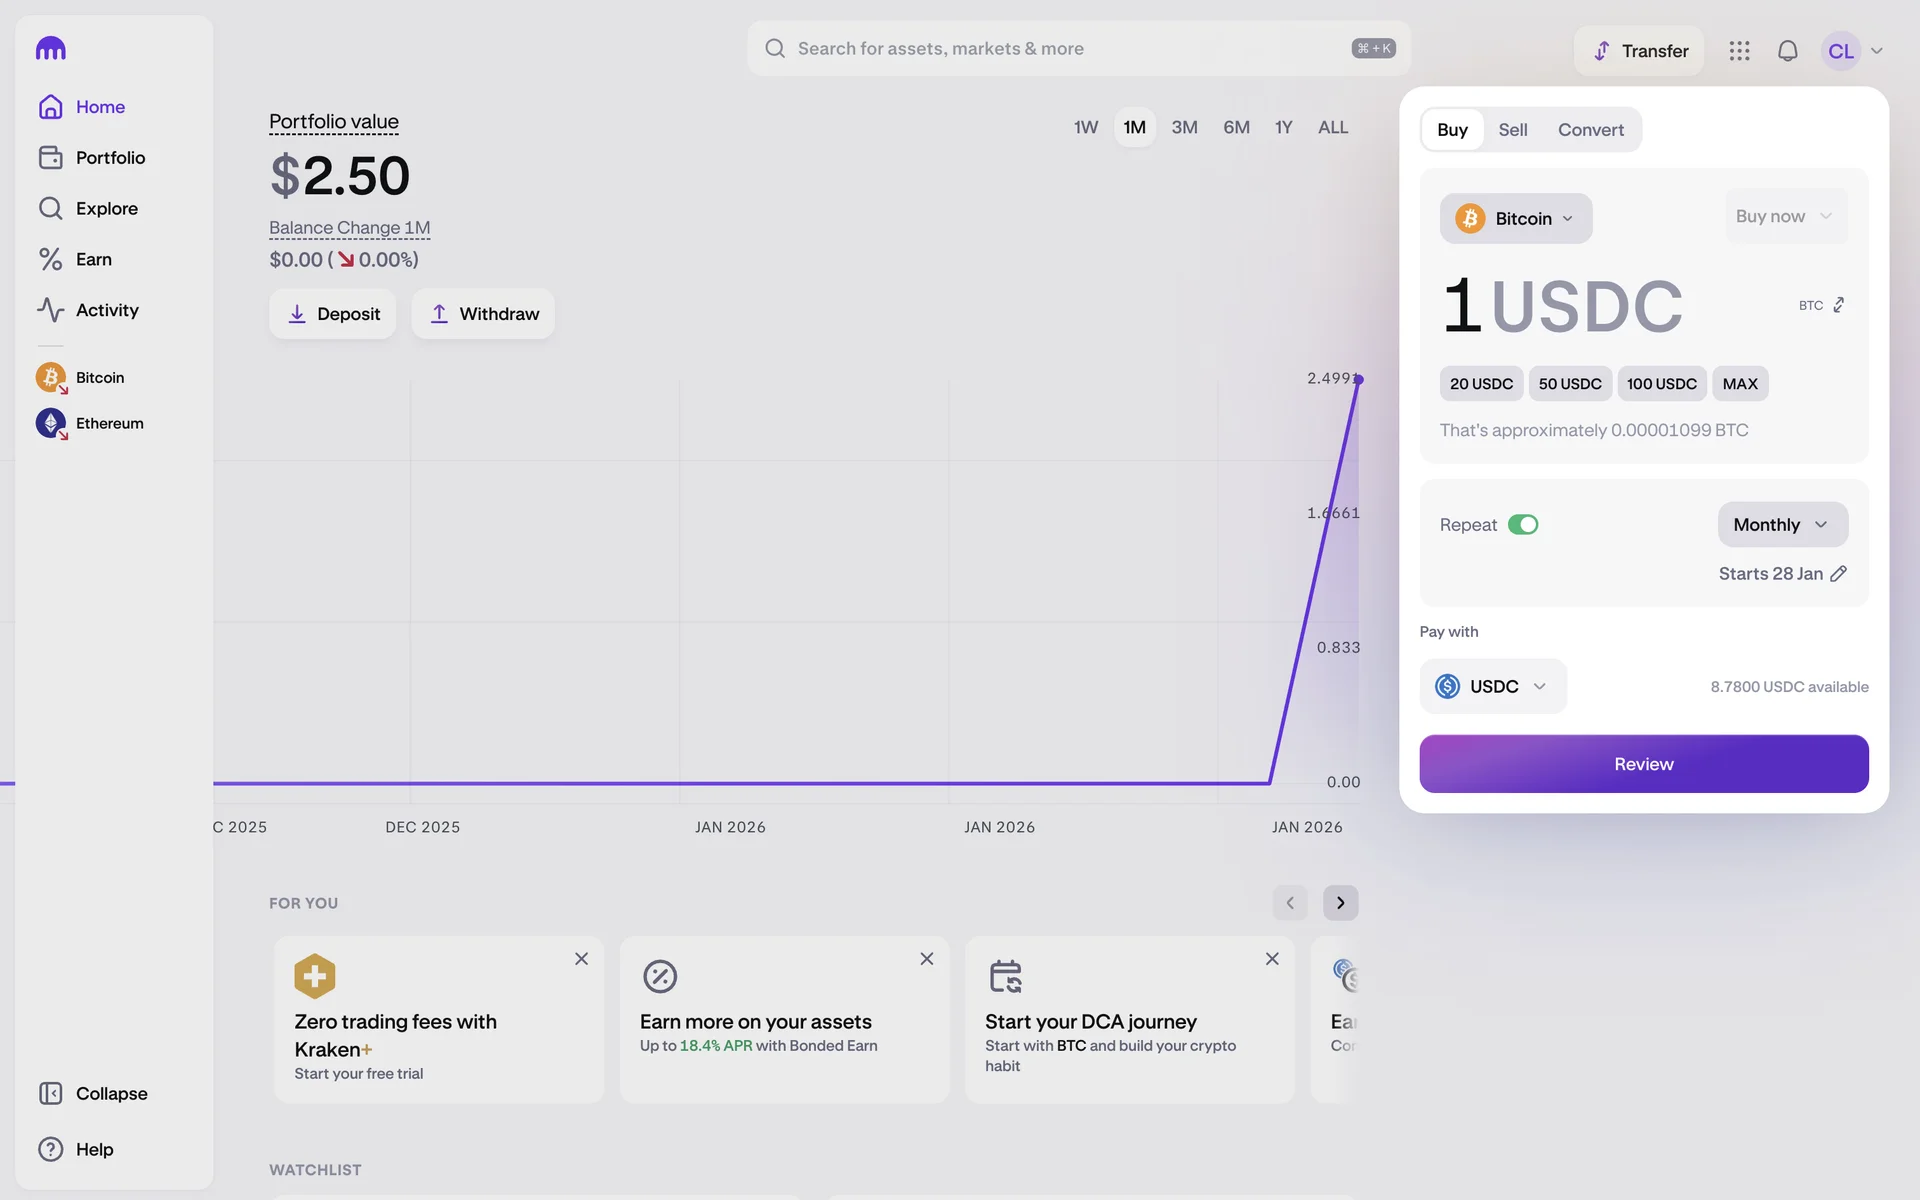The image size is (1920, 1200).
Task: Open the Bitcoin asset dropdown
Action: coord(1515,218)
